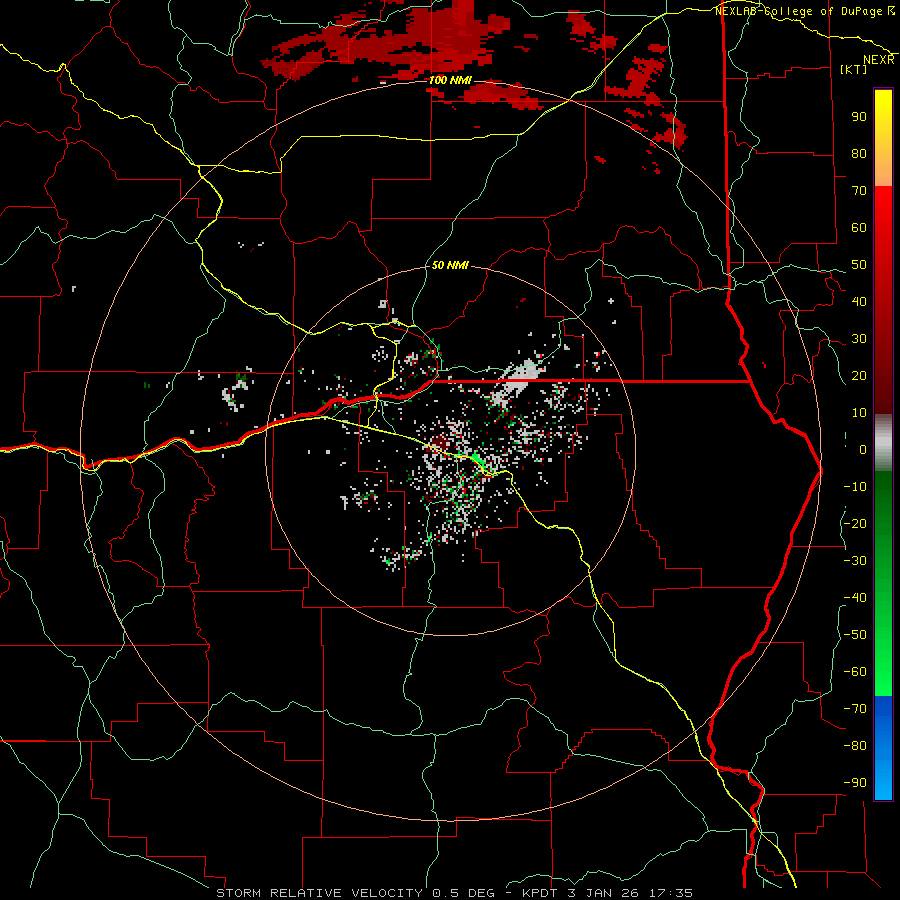Click the Storm Relative Velocity caption at bottom

pyautogui.click(x=454, y=893)
